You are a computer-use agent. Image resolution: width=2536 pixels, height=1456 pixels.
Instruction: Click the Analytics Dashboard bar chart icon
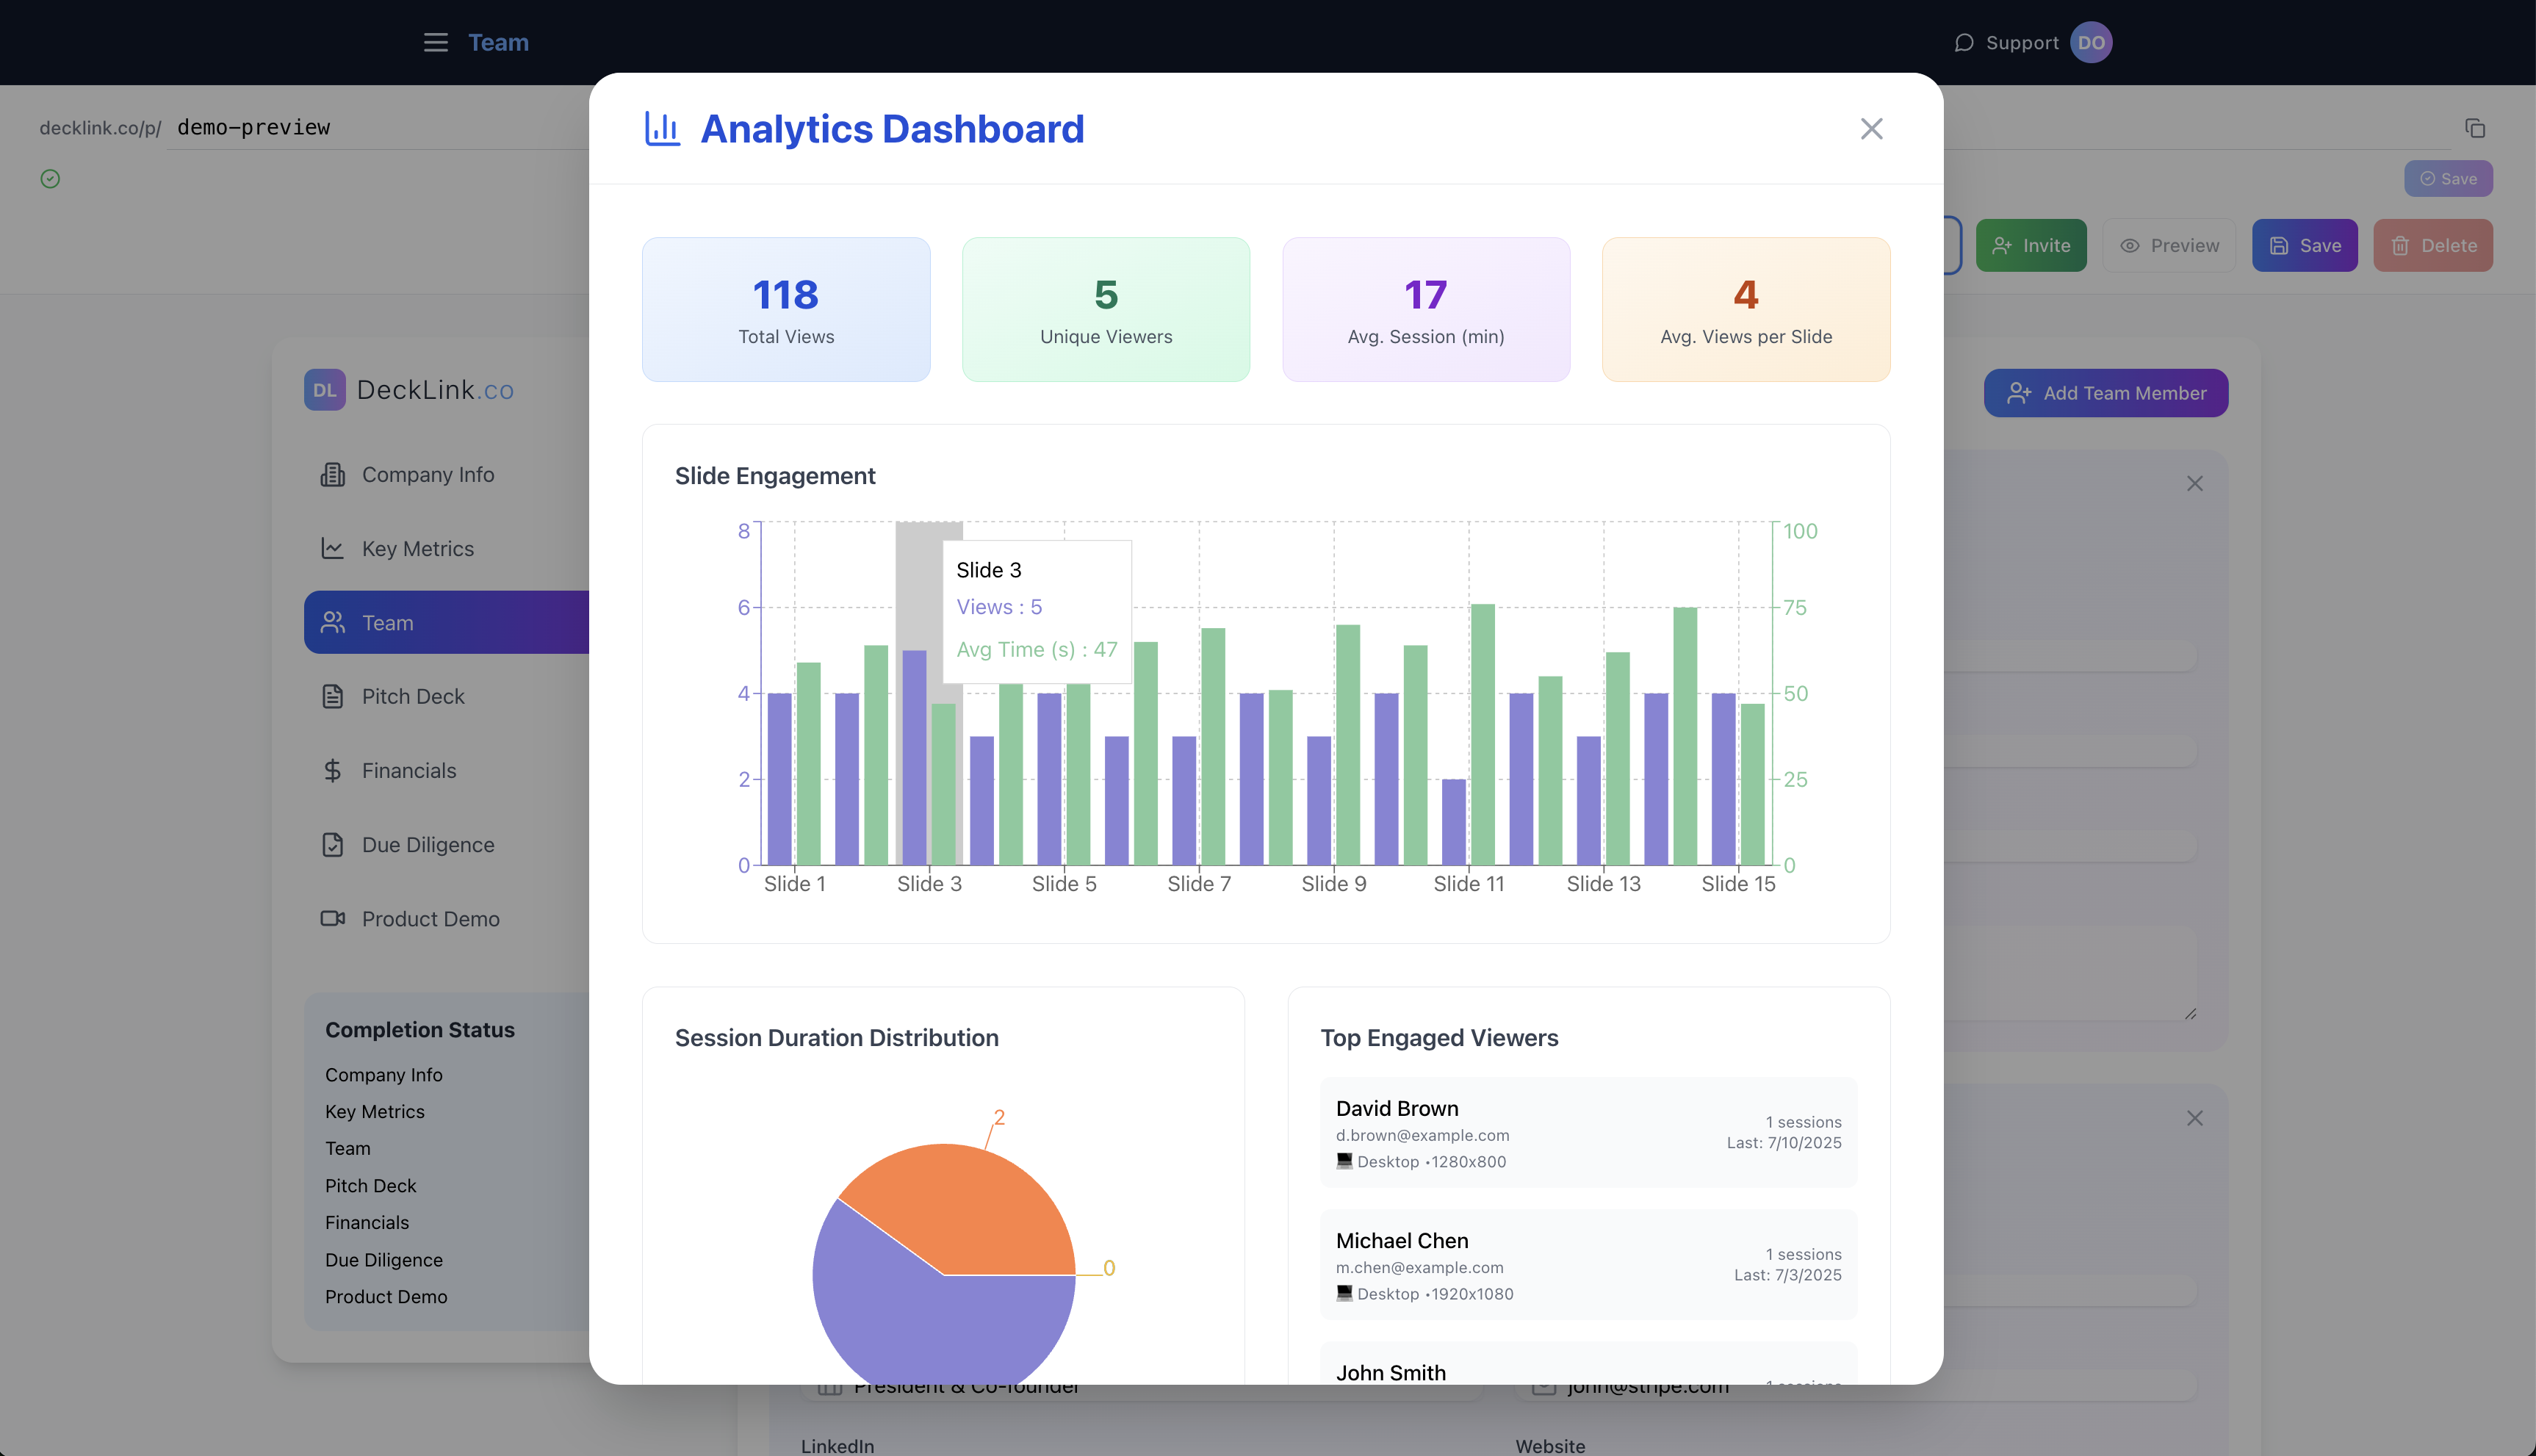click(662, 129)
